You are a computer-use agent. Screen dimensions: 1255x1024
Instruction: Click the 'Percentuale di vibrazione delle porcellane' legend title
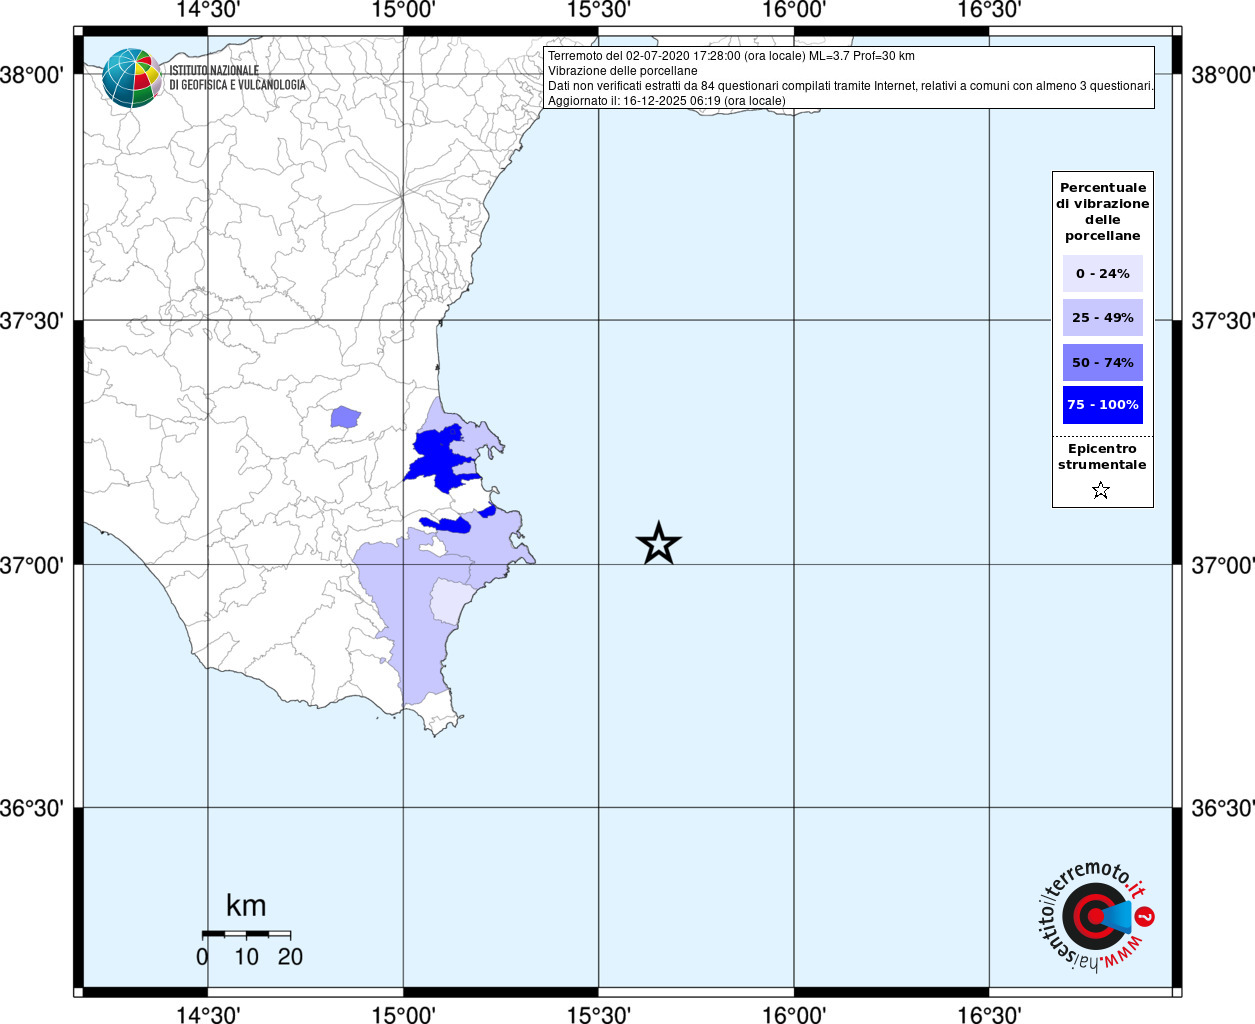pyautogui.click(x=1102, y=211)
